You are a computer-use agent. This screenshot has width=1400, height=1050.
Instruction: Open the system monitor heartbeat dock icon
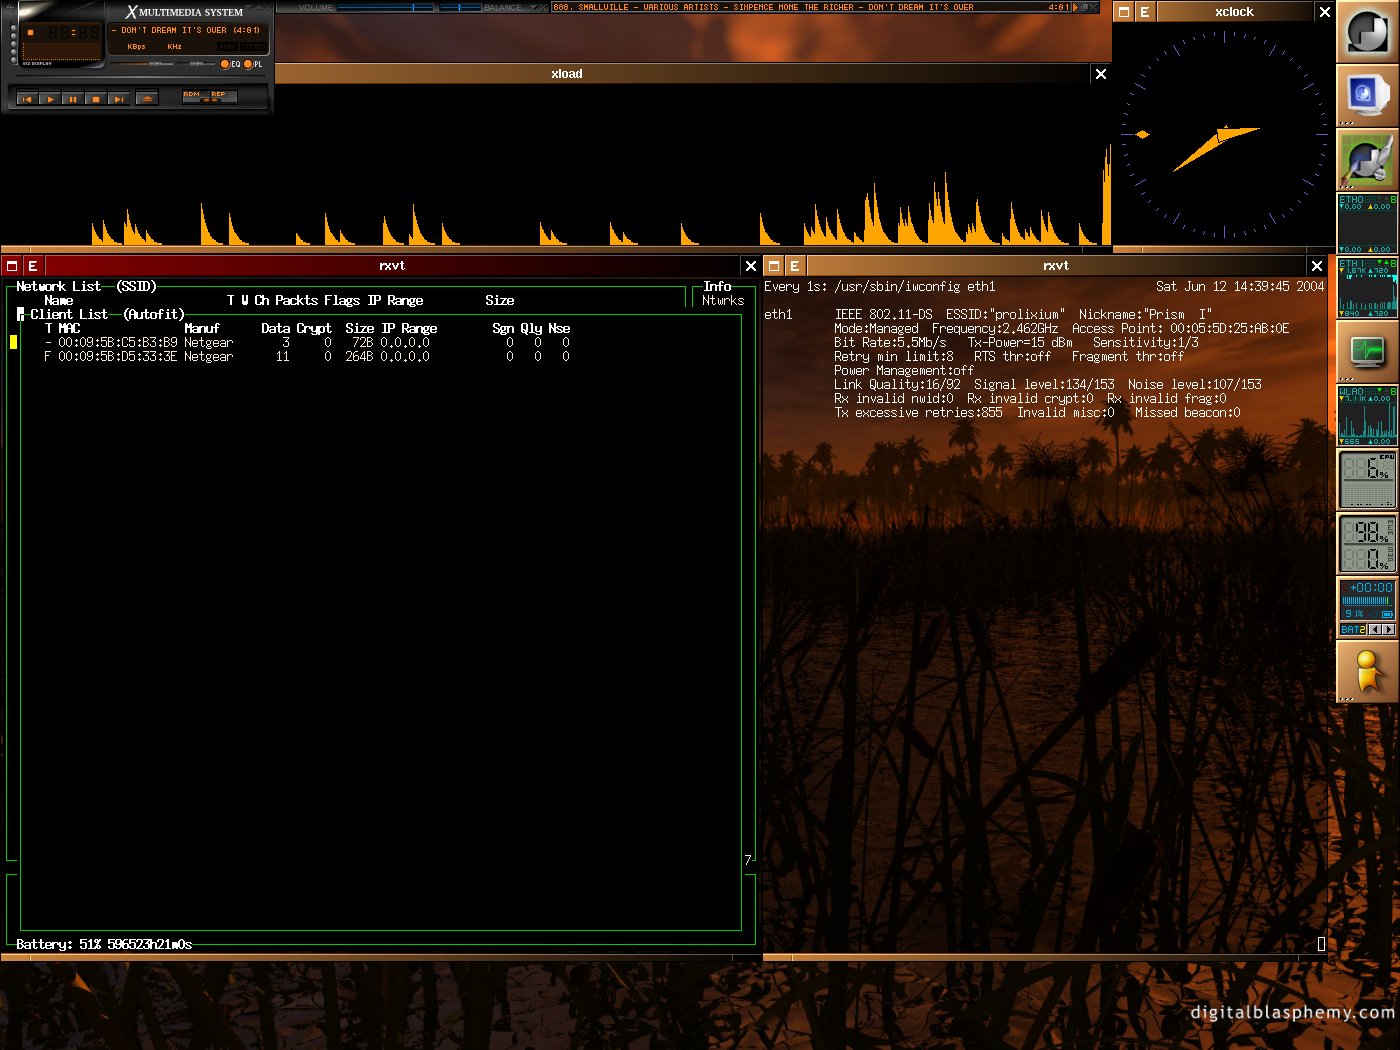[1367, 352]
